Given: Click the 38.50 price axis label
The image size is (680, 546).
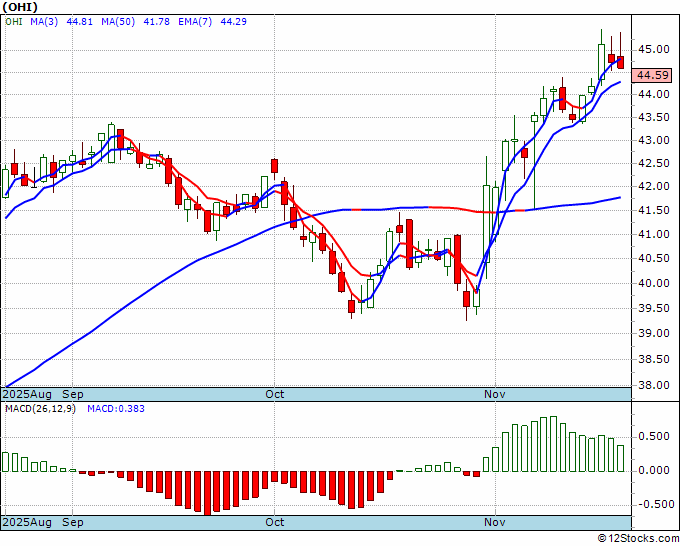Looking at the screenshot, I should 653,359.
